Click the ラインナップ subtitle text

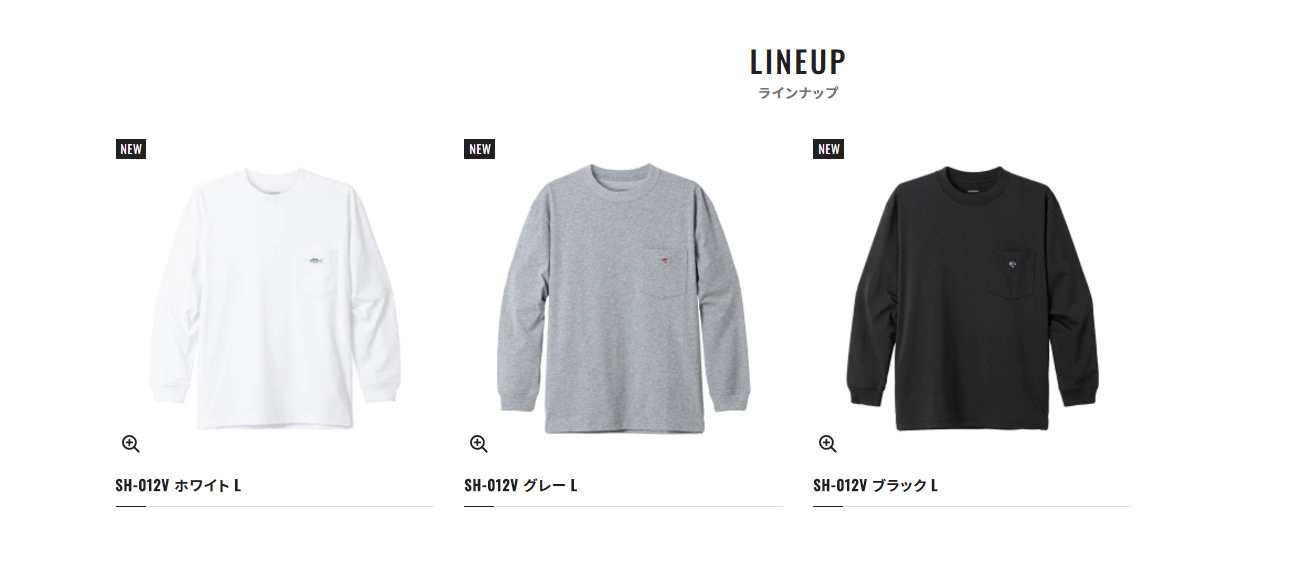[798, 93]
